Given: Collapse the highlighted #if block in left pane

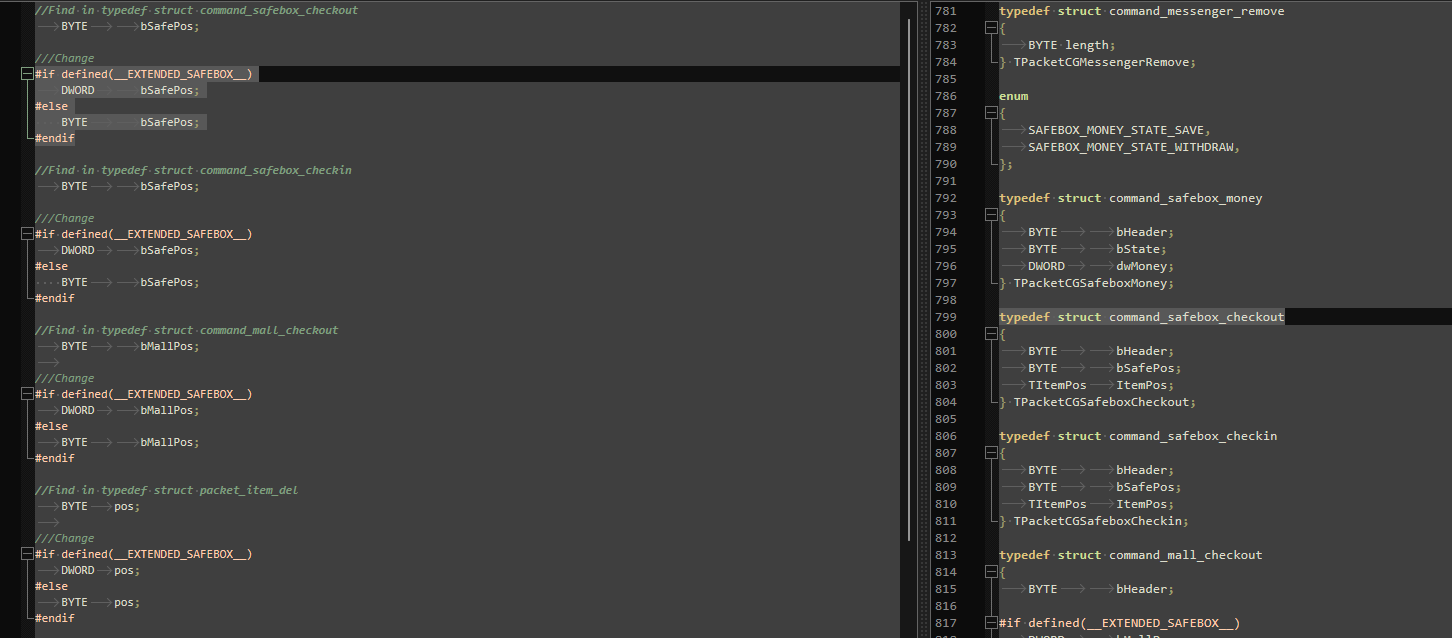Looking at the screenshot, I should 27,74.
